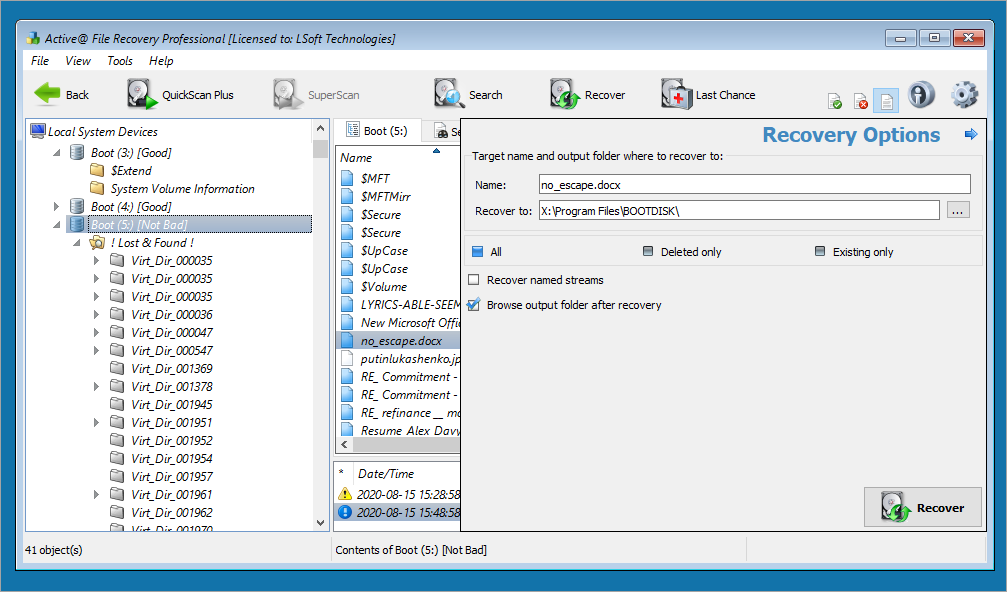Select the Boot (3:) [Good] disk
Screen dimensions: 1007x592
(131, 153)
